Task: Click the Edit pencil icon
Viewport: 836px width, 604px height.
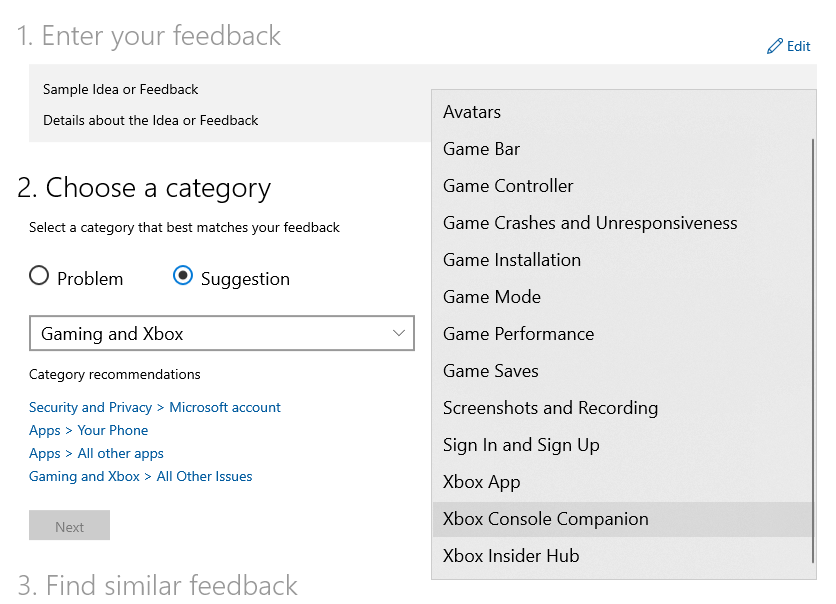Action: [x=775, y=46]
